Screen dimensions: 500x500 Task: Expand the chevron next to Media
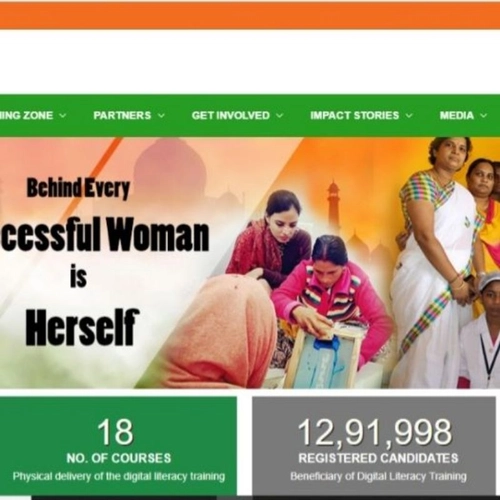pos(483,116)
